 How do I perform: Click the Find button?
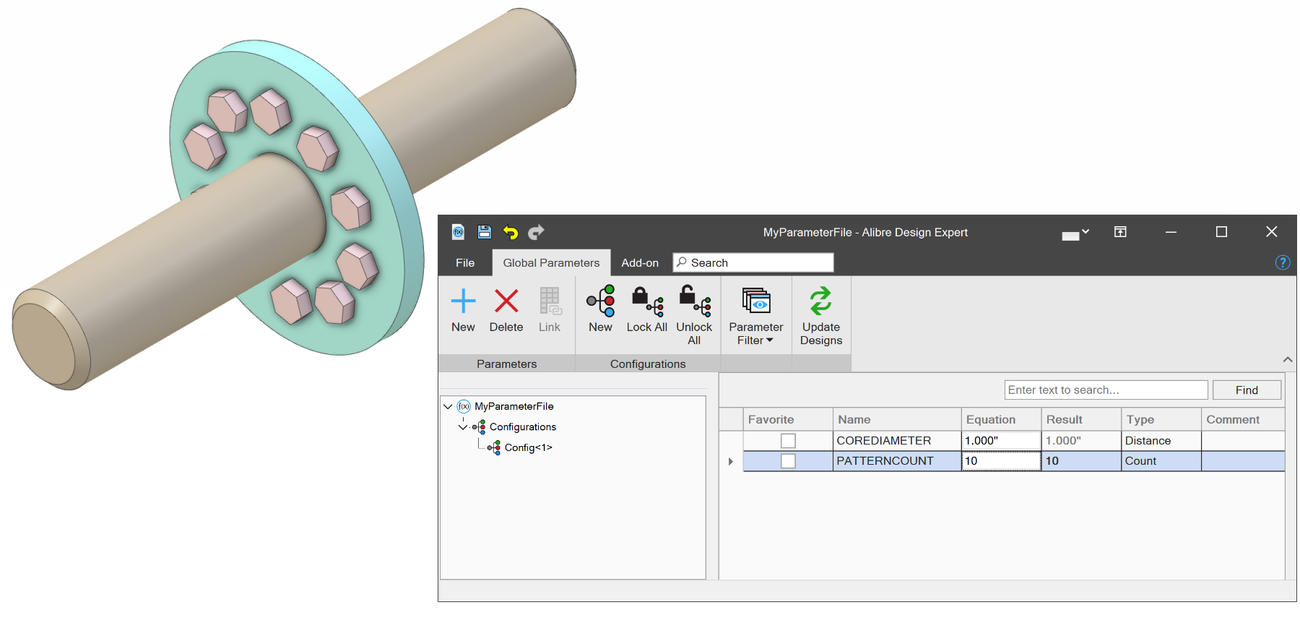pos(1246,390)
